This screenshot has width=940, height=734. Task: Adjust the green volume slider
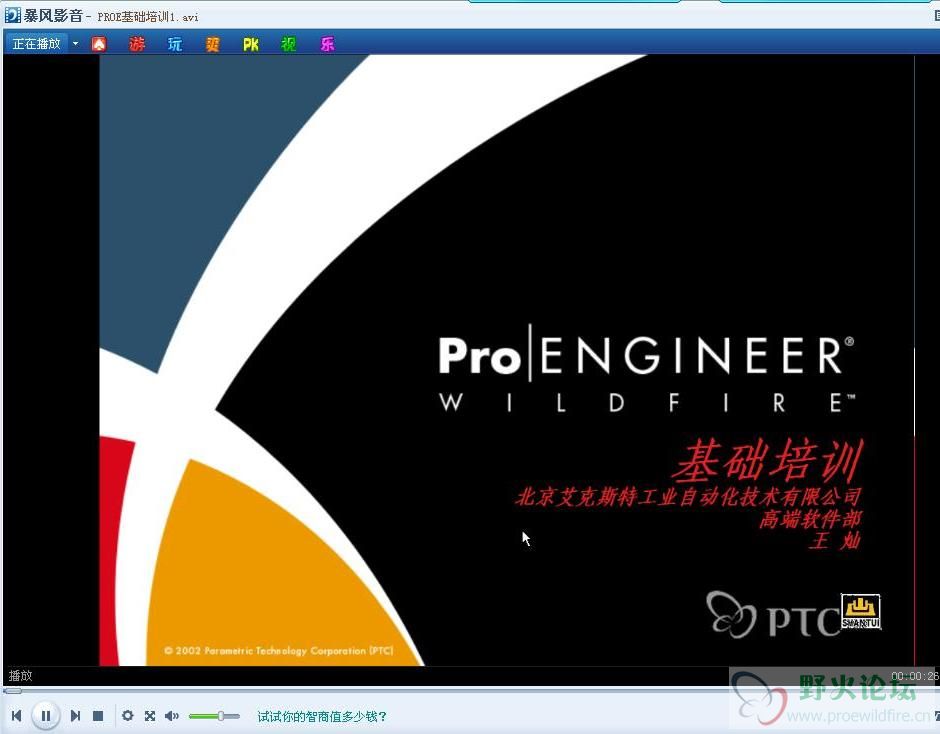click(214, 716)
